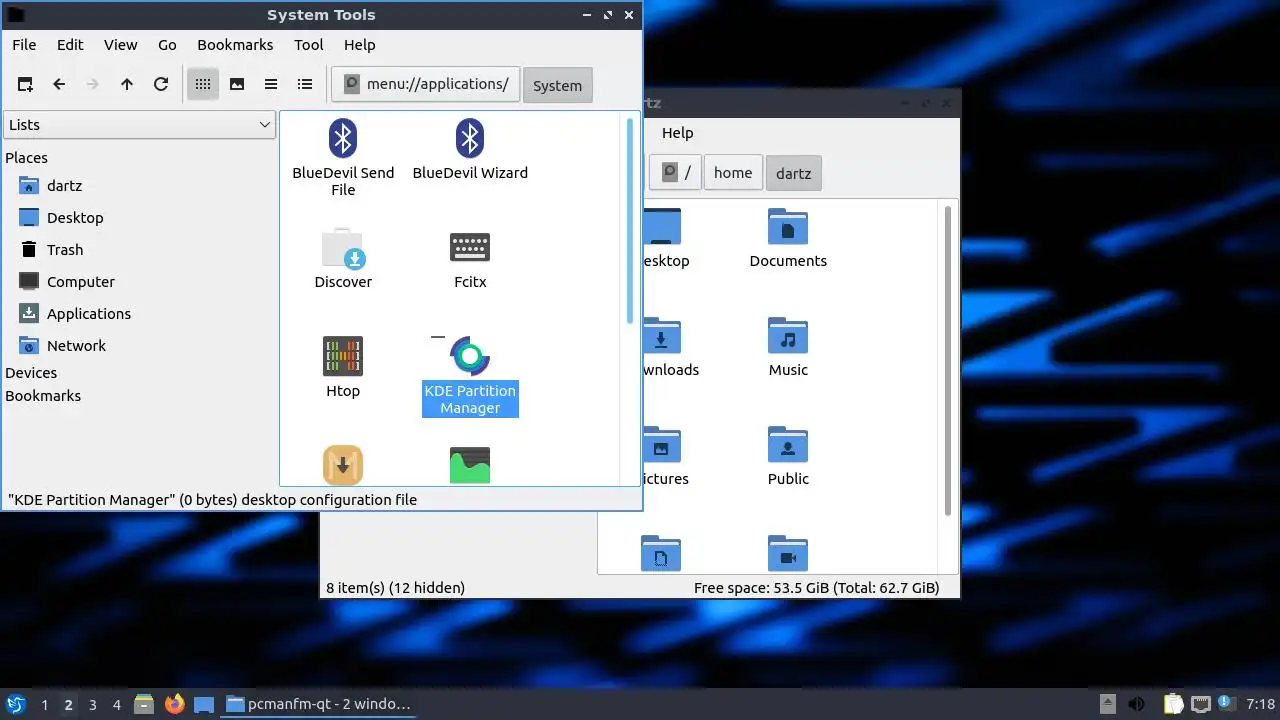This screenshot has width=1280, height=720.
Task: Open the Edit menu
Action: click(70, 45)
